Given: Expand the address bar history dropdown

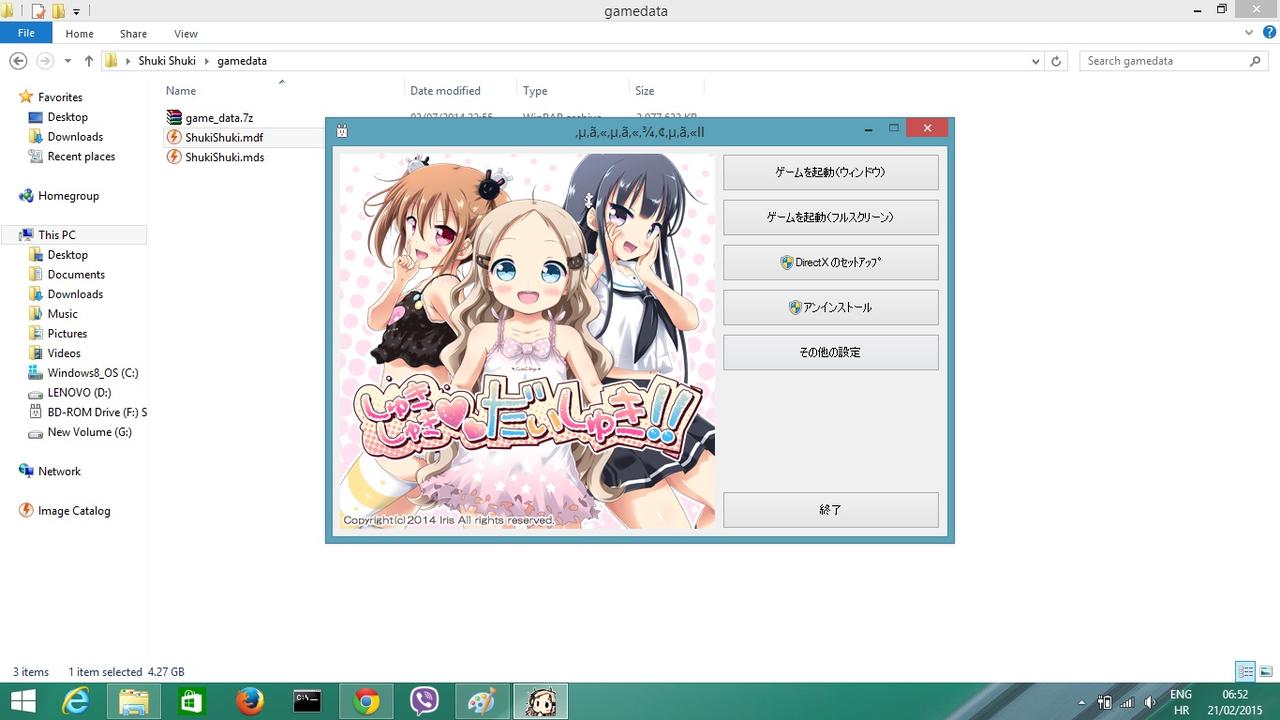Looking at the screenshot, I should coord(1035,61).
